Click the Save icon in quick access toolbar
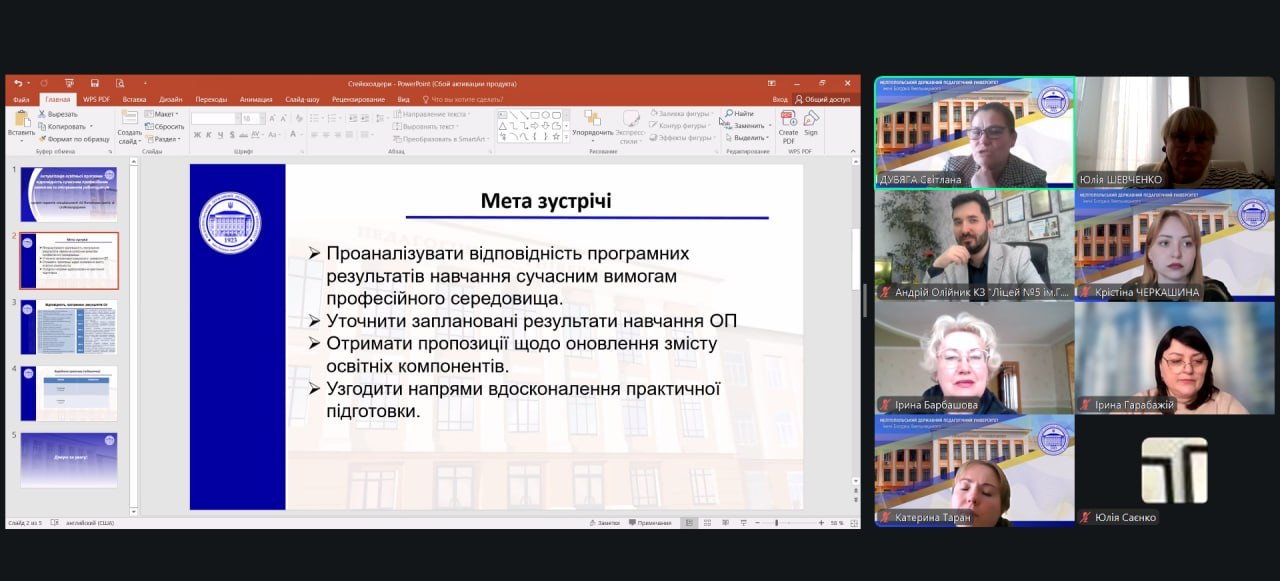The height and width of the screenshot is (581, 1280). (95, 83)
